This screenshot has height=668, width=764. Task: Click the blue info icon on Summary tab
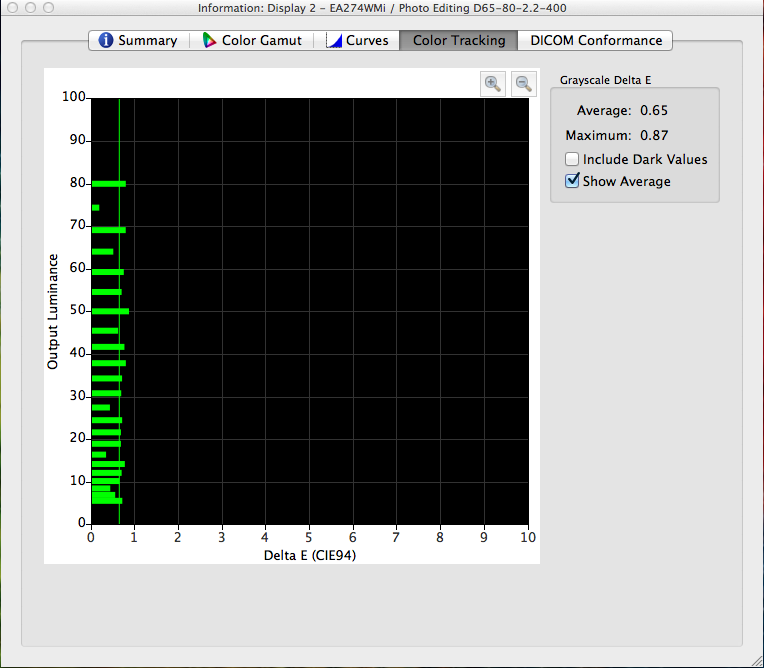point(106,40)
